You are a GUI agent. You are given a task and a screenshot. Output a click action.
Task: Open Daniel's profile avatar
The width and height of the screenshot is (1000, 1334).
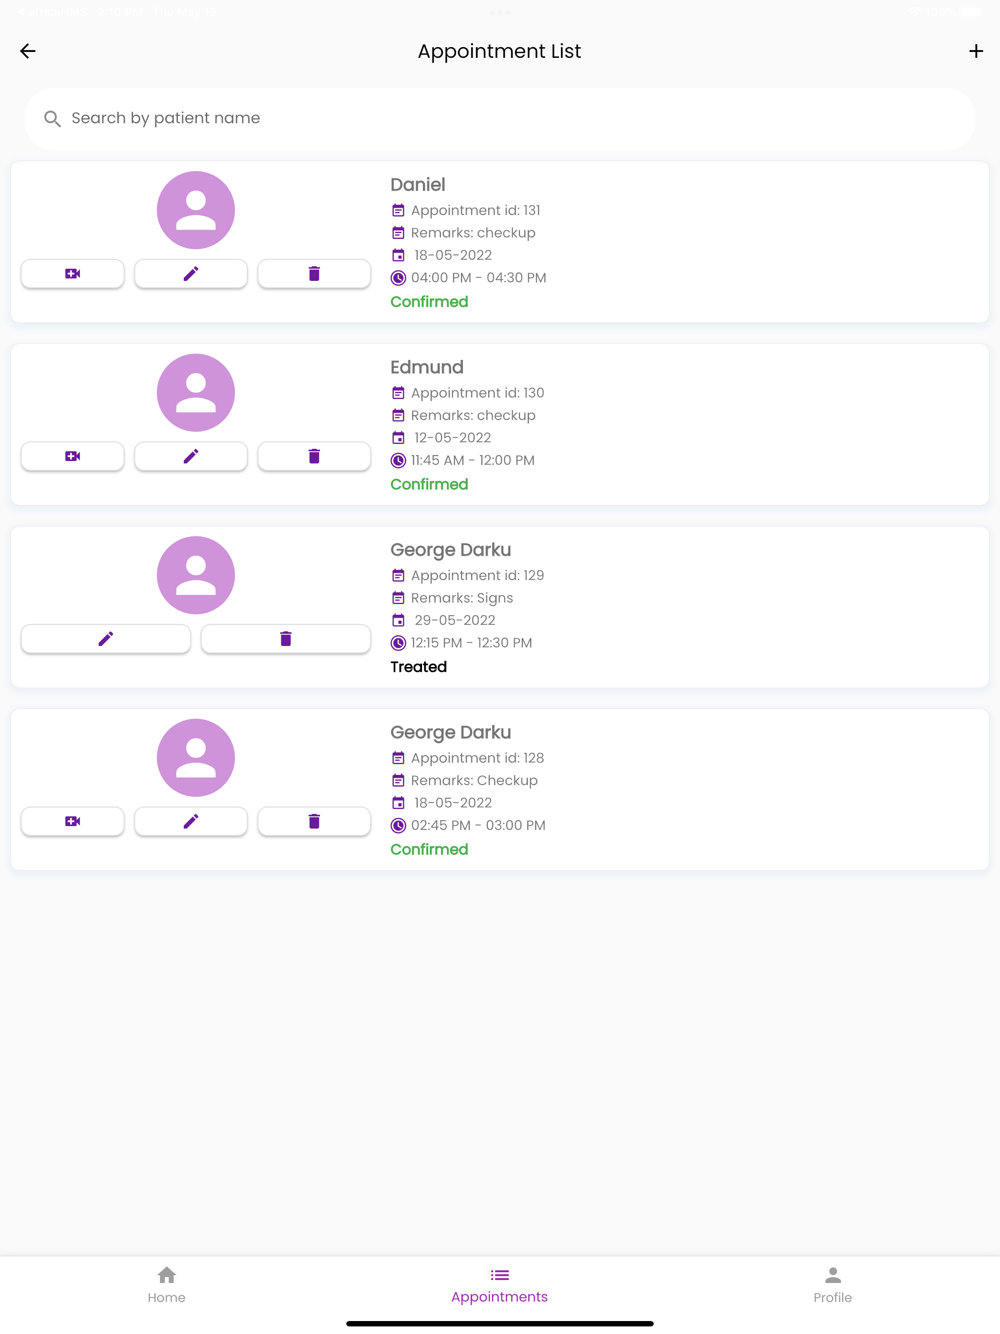click(196, 210)
